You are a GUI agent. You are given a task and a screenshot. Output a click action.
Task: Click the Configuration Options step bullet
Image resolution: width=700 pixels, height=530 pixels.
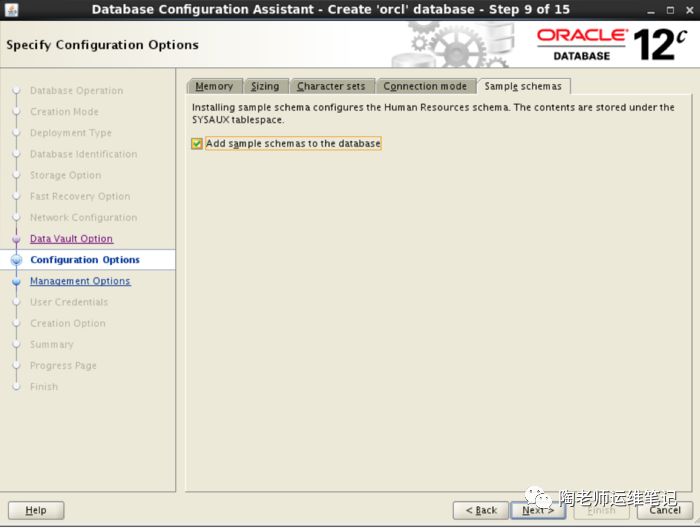tap(16, 260)
